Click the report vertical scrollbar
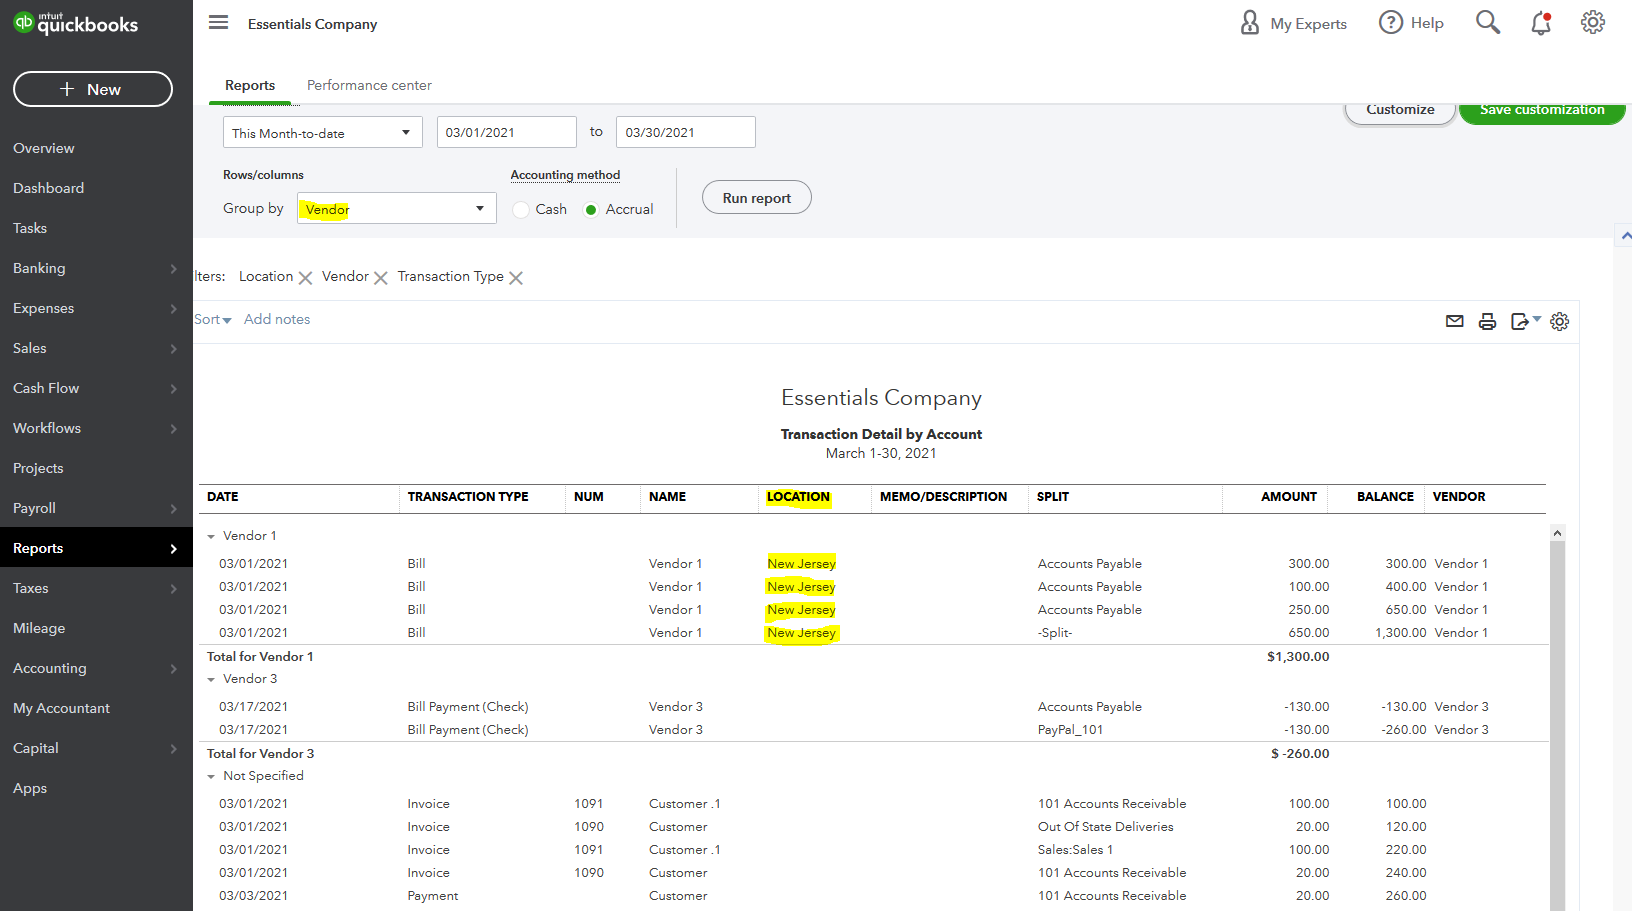The height and width of the screenshot is (911, 1632). pyautogui.click(x=1557, y=720)
